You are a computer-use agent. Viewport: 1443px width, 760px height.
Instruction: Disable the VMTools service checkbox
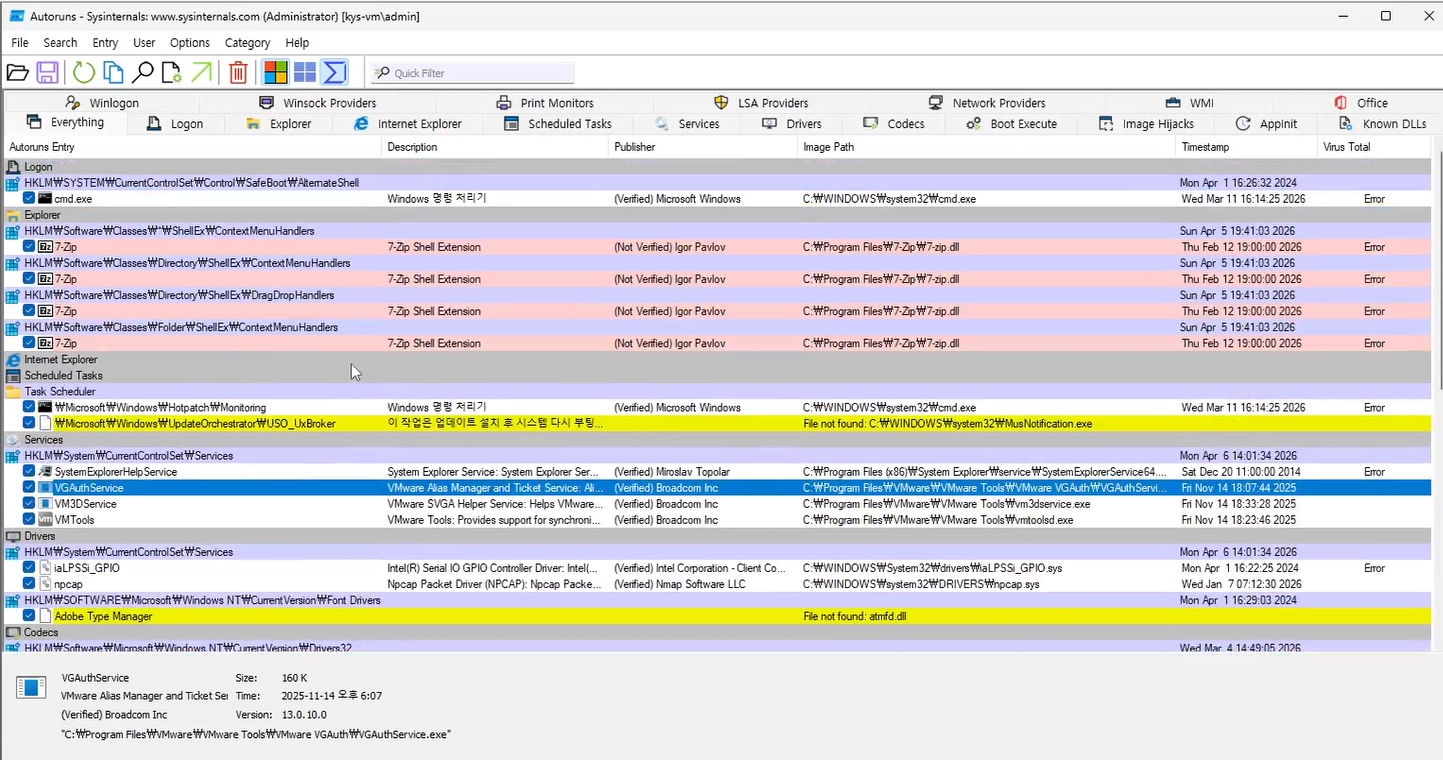coord(29,520)
